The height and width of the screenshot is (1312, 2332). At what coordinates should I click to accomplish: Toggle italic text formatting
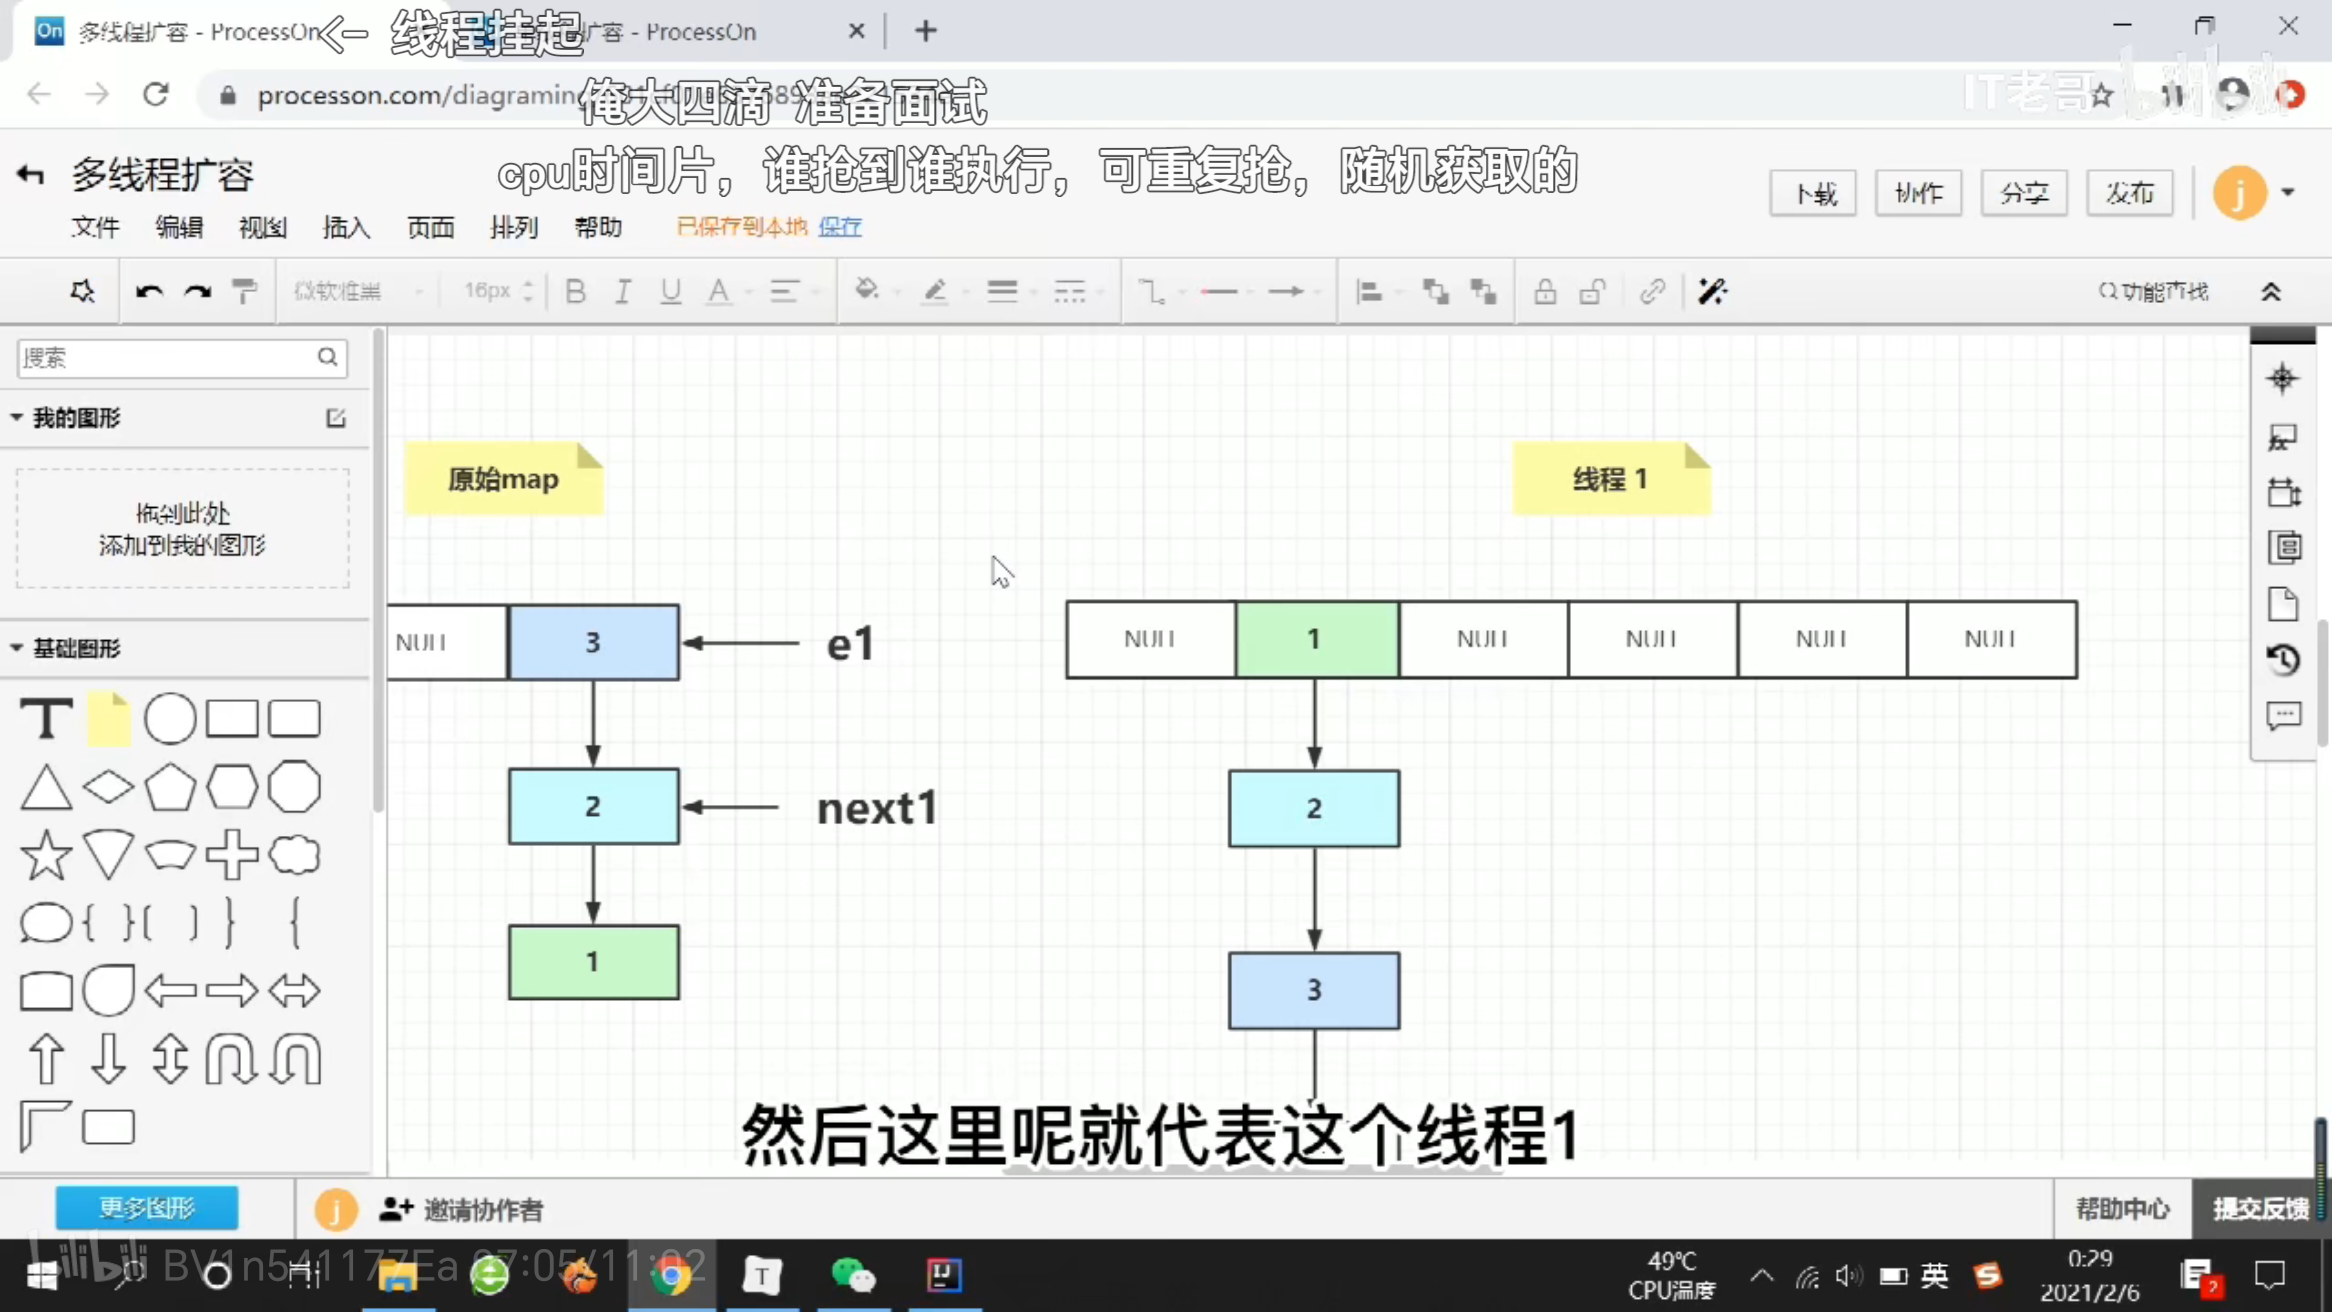[x=622, y=291]
